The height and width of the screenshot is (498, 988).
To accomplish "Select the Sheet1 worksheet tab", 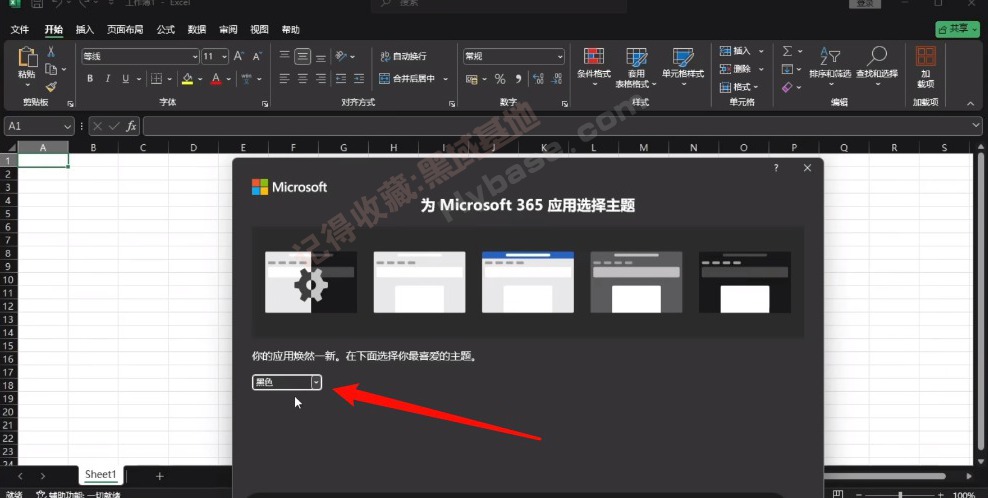I will click(x=101, y=474).
